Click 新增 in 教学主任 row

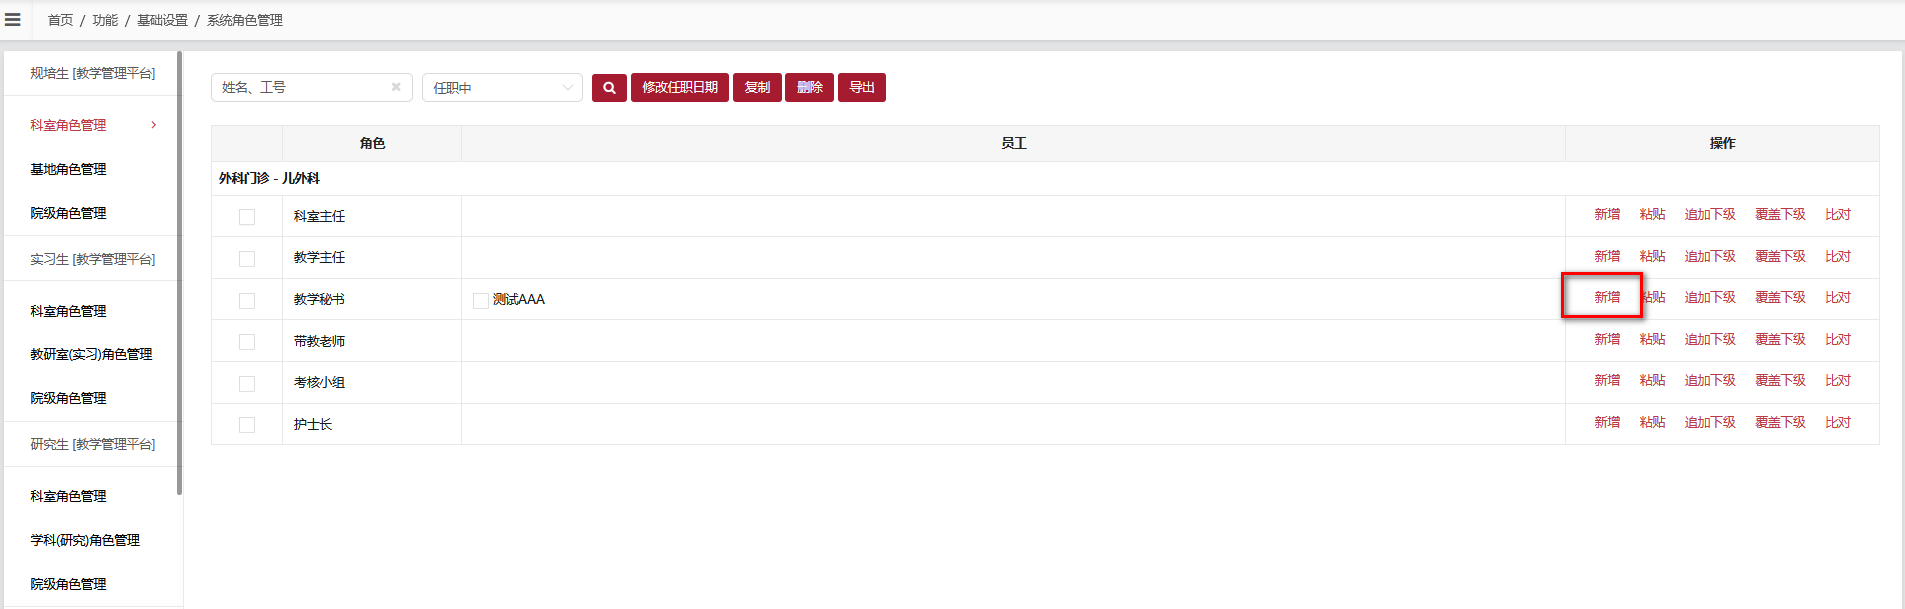(1607, 256)
